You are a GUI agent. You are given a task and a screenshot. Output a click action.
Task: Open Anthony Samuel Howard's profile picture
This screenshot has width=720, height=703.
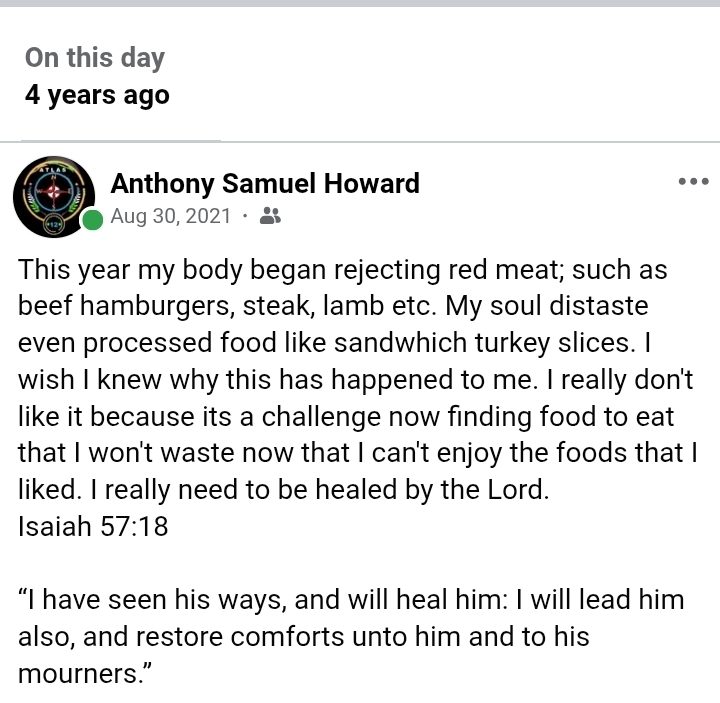[54, 195]
